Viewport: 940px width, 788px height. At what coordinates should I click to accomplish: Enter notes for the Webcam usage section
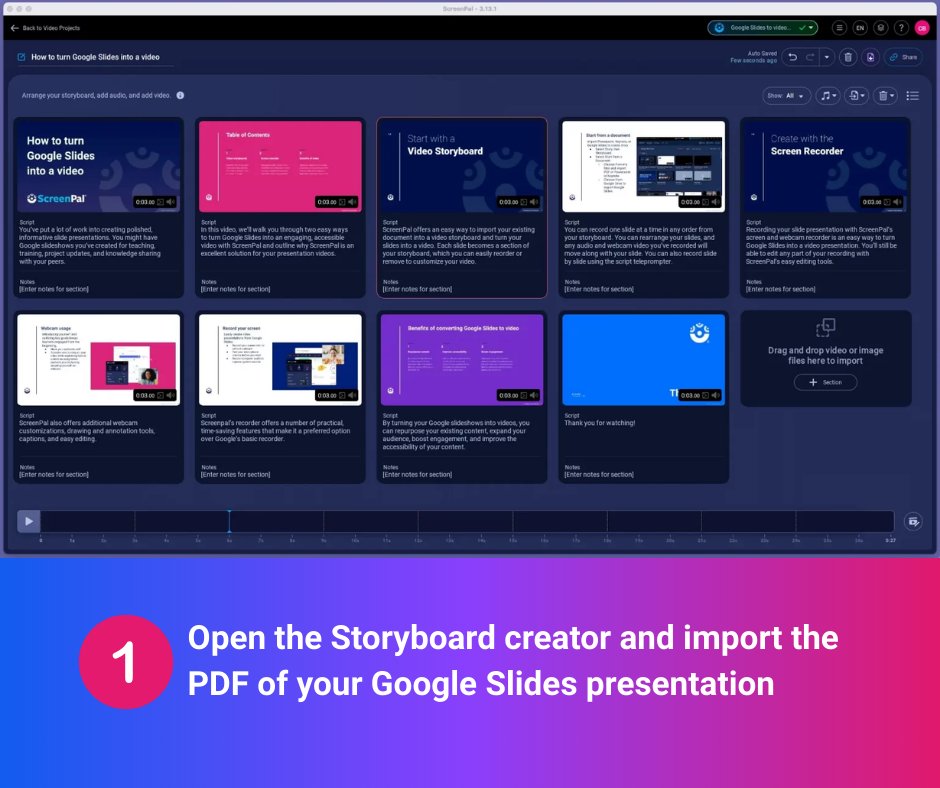coord(54,474)
